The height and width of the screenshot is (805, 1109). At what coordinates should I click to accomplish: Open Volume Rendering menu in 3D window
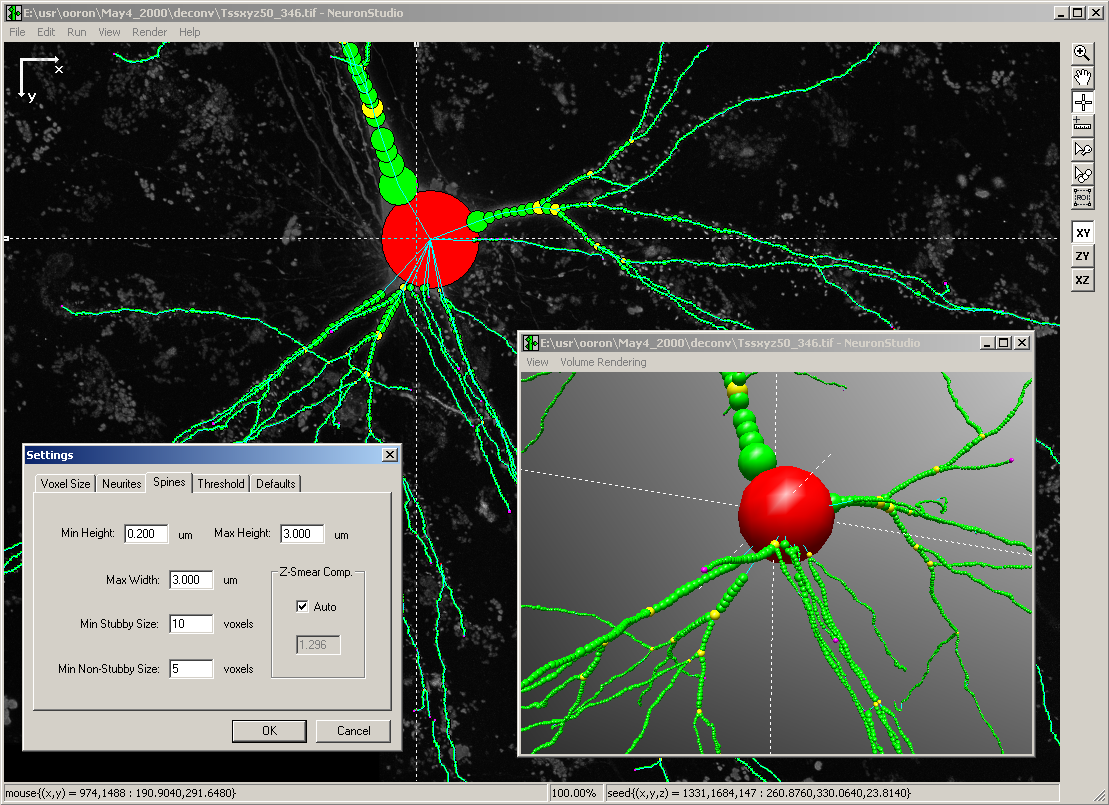tap(603, 362)
